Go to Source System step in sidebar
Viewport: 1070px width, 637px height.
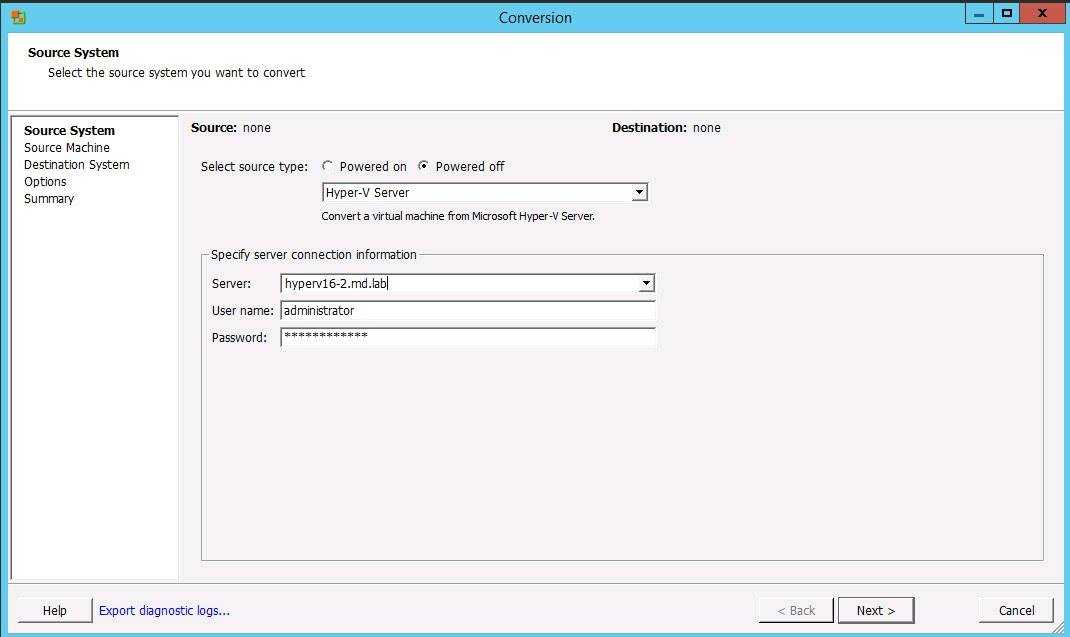pos(69,131)
